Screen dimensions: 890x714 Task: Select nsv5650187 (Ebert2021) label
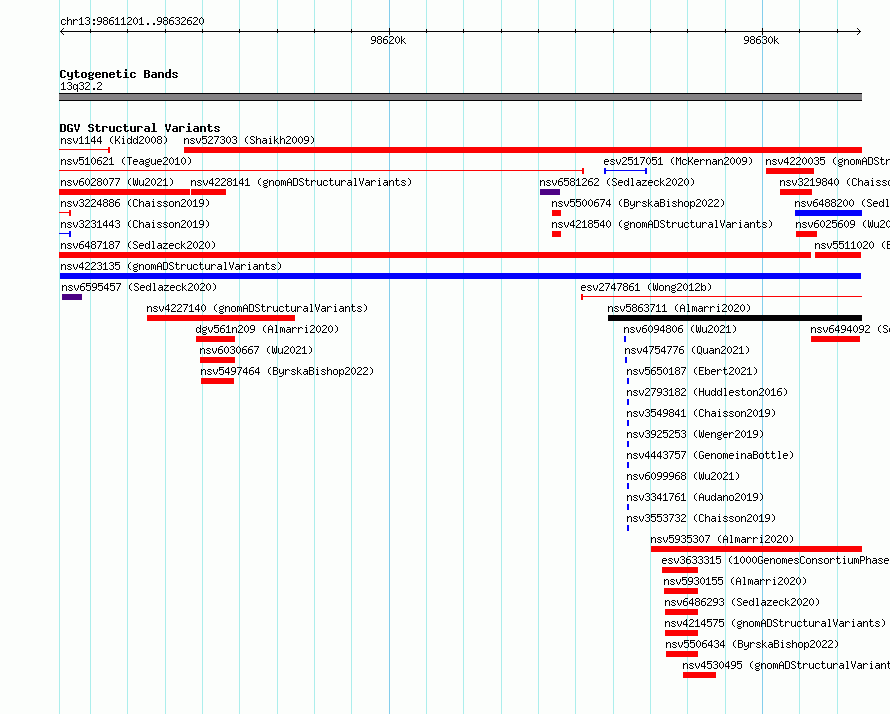[692, 371]
